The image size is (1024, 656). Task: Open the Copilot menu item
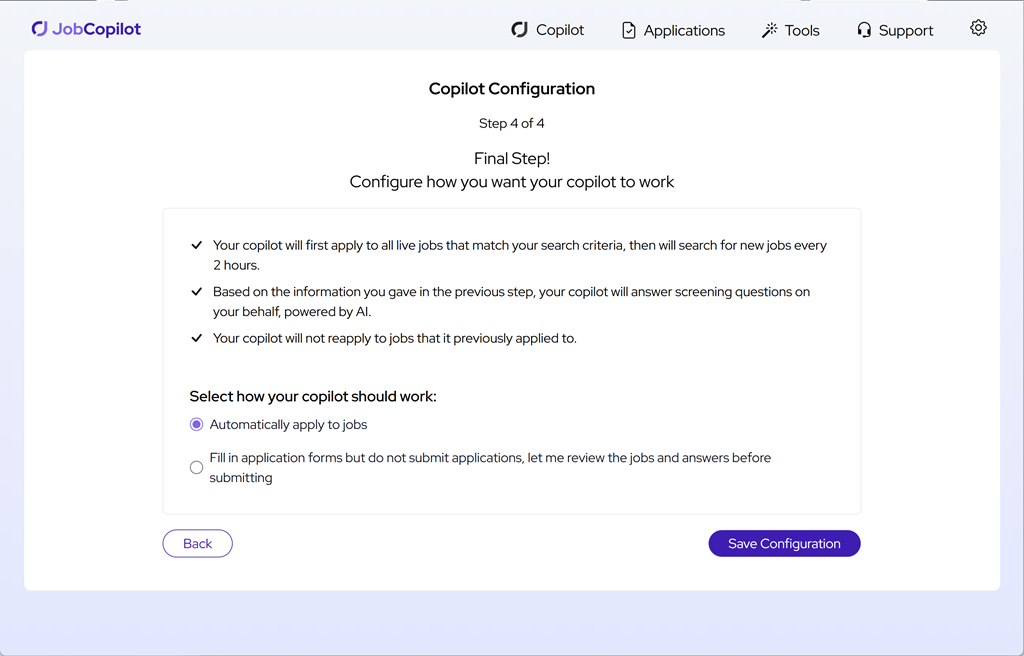548,30
